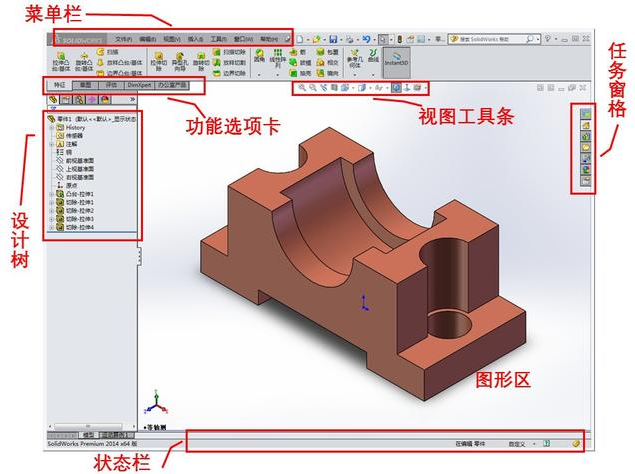
Task: Switch to the DimXpert ribbon tab
Action: [139, 85]
